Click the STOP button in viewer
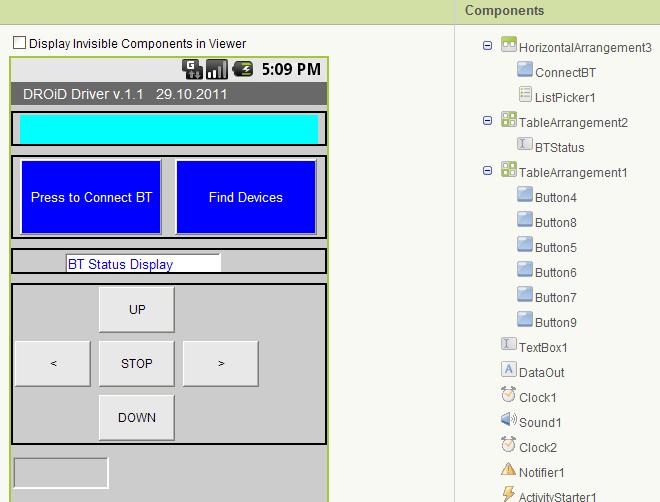Screen dimensions: 660x502 coord(137,364)
